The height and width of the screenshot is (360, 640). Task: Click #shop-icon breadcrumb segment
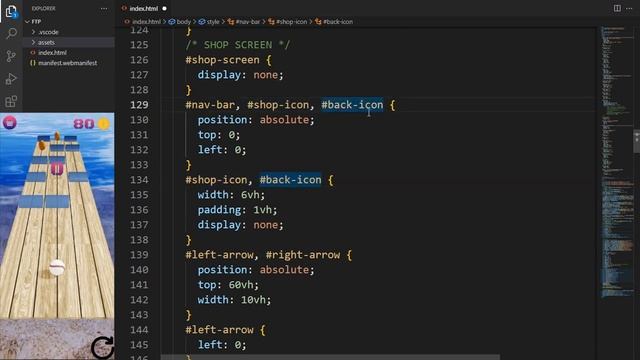[x=291, y=22]
